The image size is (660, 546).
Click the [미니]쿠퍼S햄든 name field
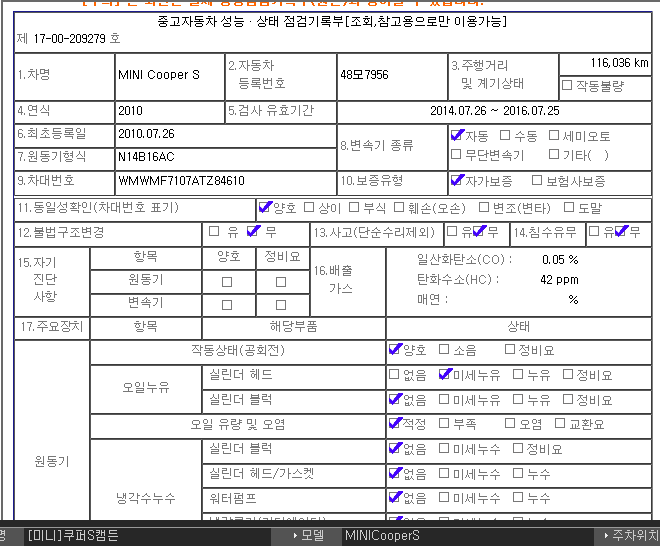tap(72, 536)
